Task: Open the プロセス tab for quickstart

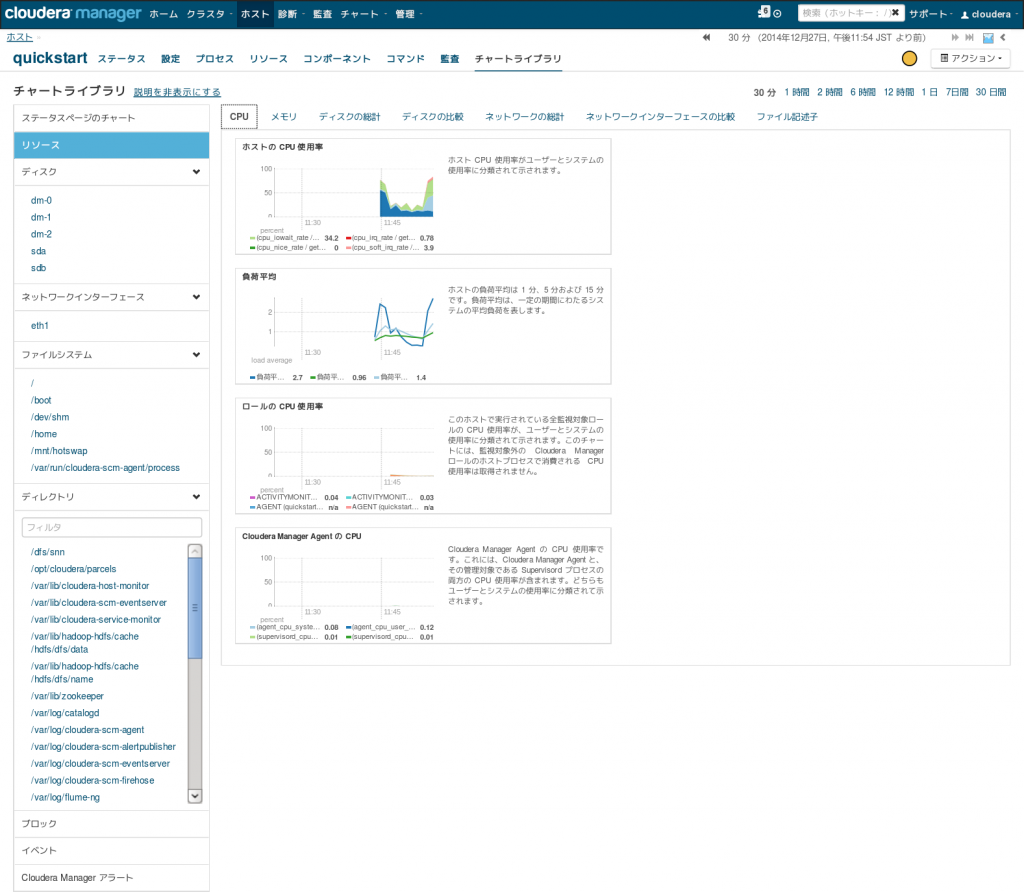Action: [x=215, y=59]
